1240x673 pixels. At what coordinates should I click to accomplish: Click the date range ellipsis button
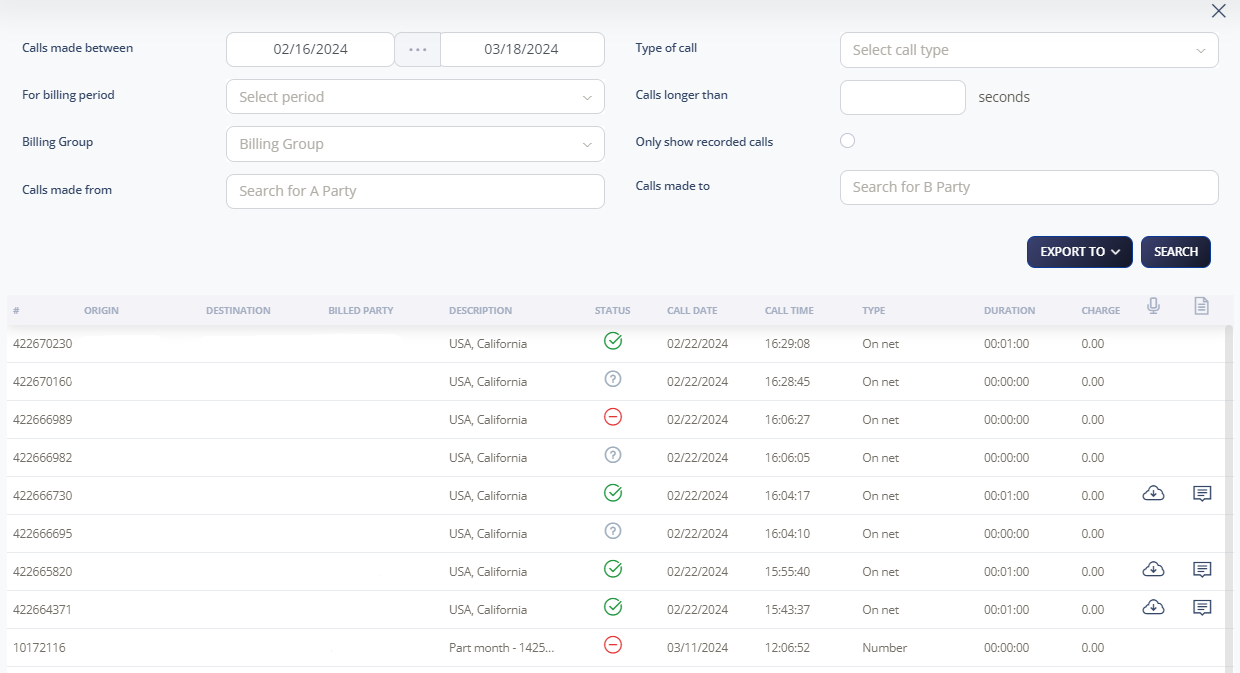pos(417,49)
